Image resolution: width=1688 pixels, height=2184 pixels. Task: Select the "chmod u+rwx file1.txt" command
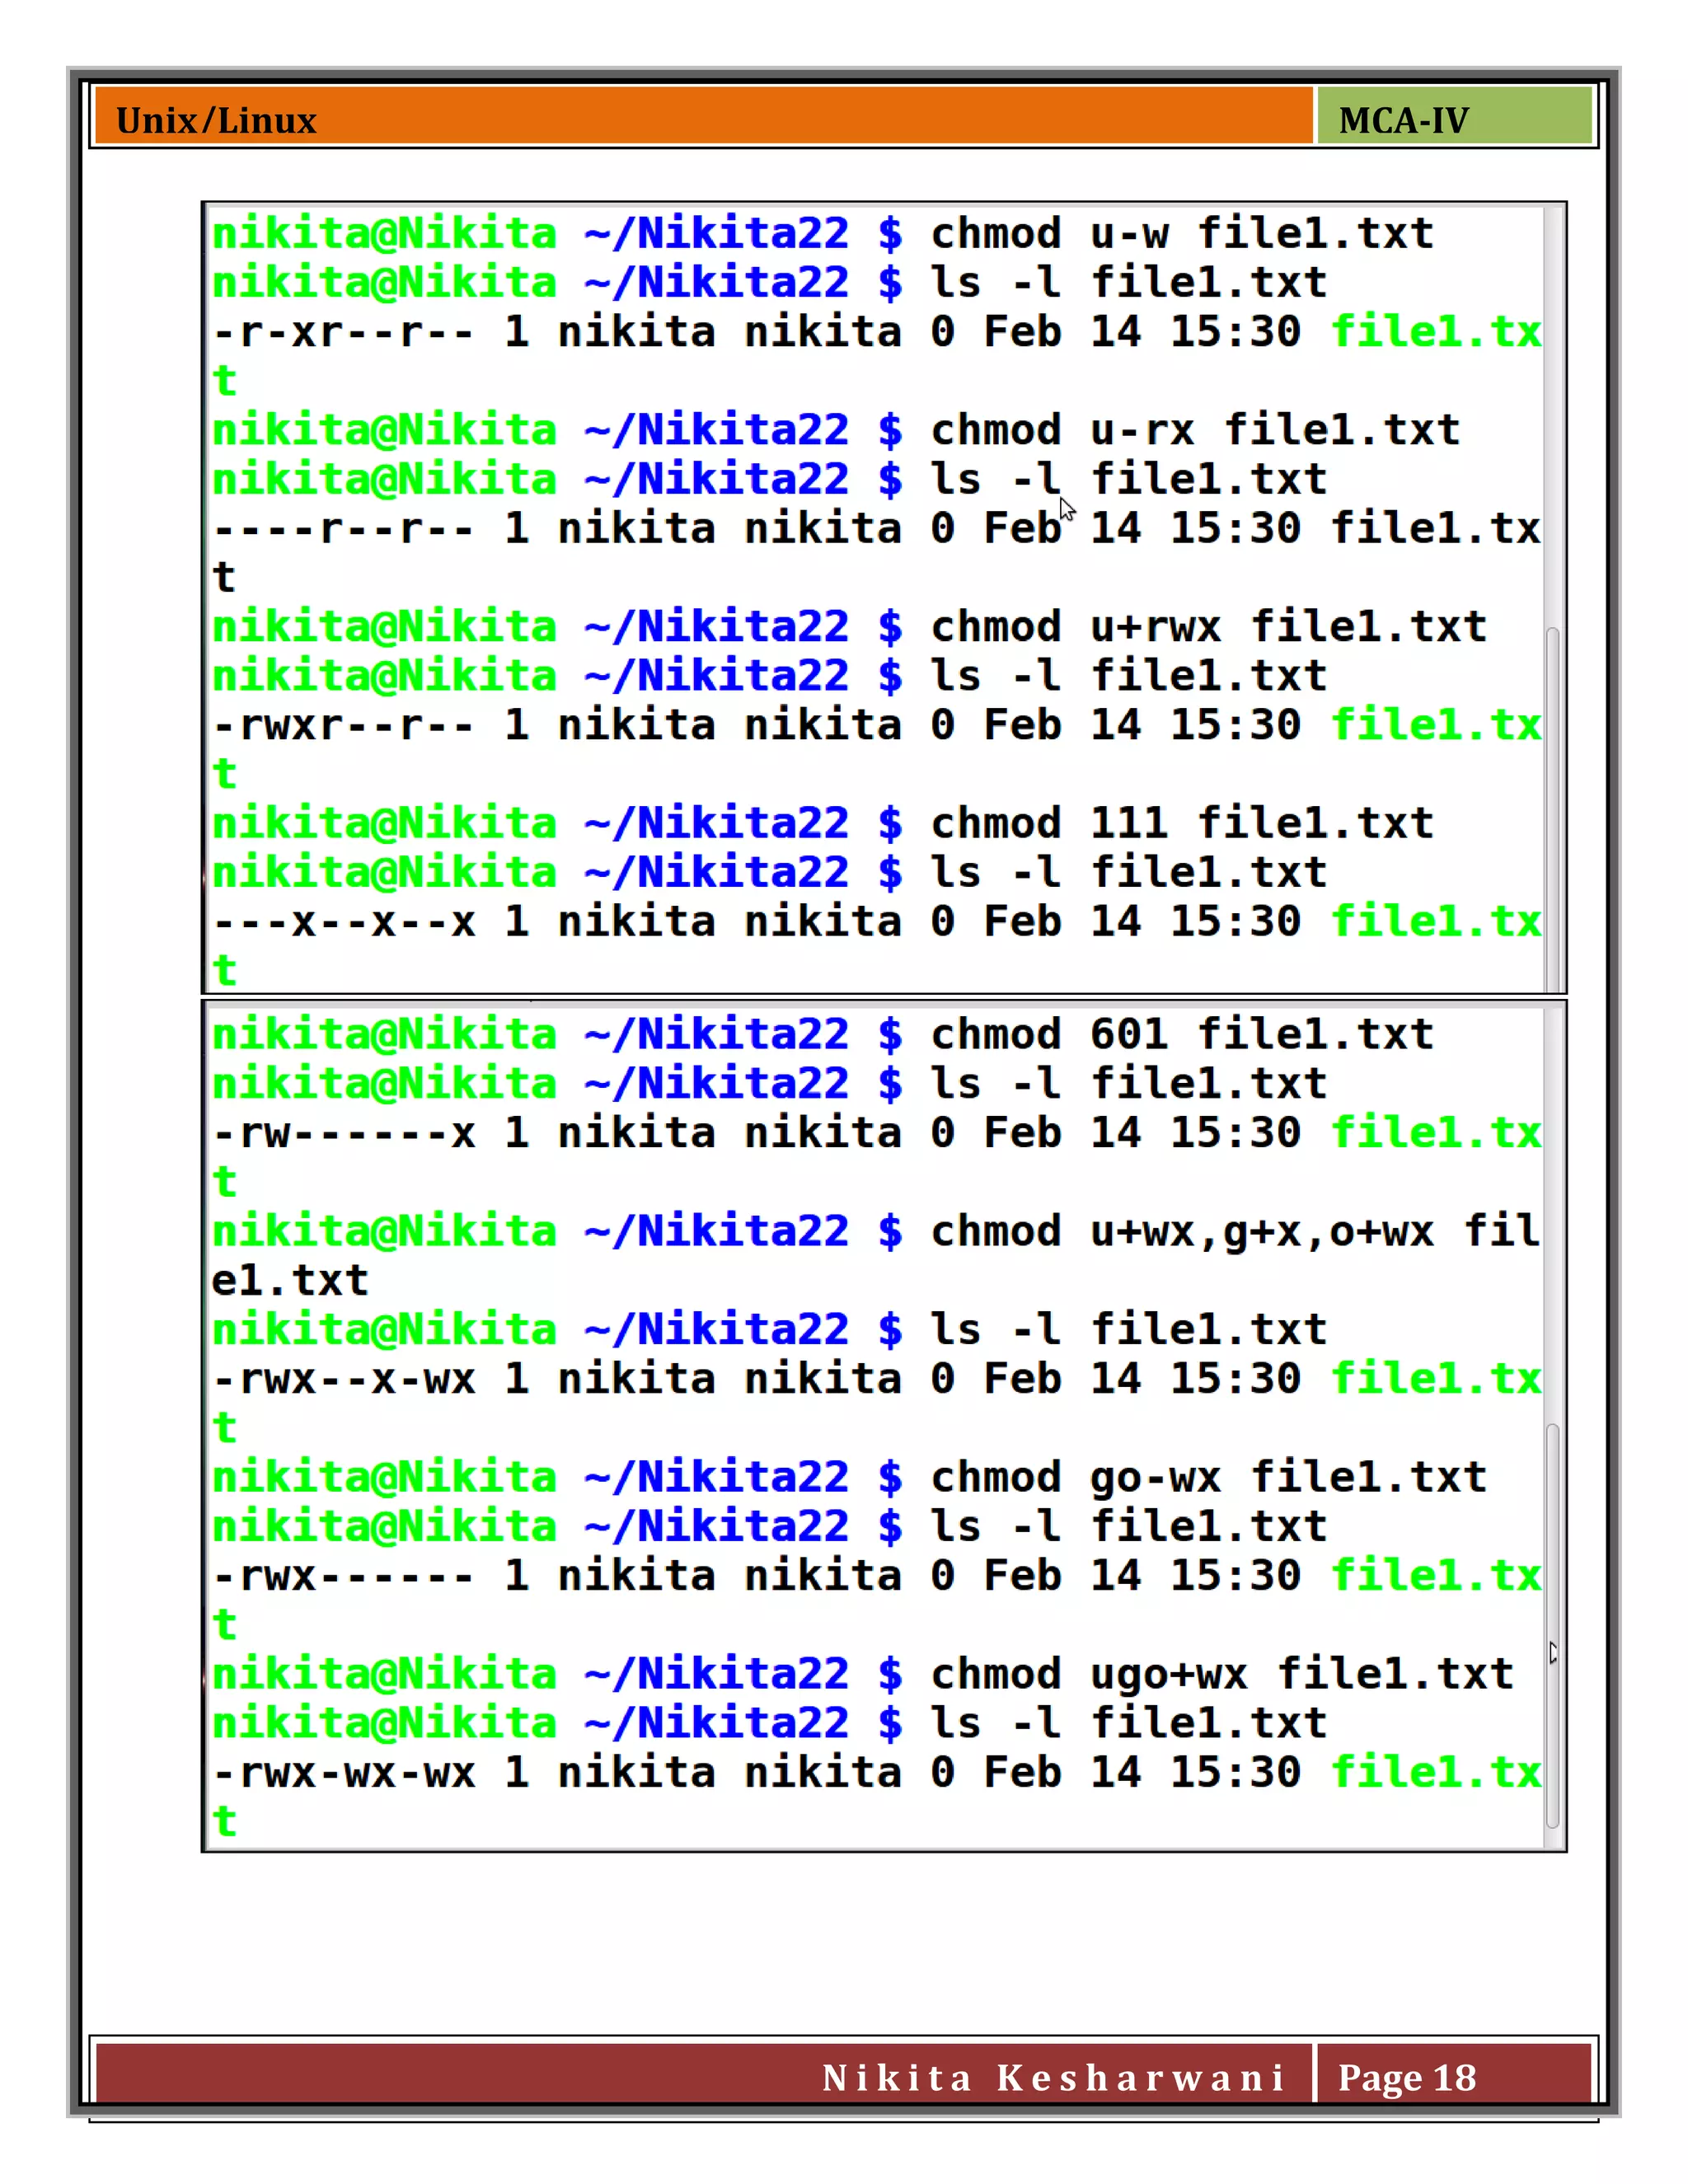point(1209,628)
